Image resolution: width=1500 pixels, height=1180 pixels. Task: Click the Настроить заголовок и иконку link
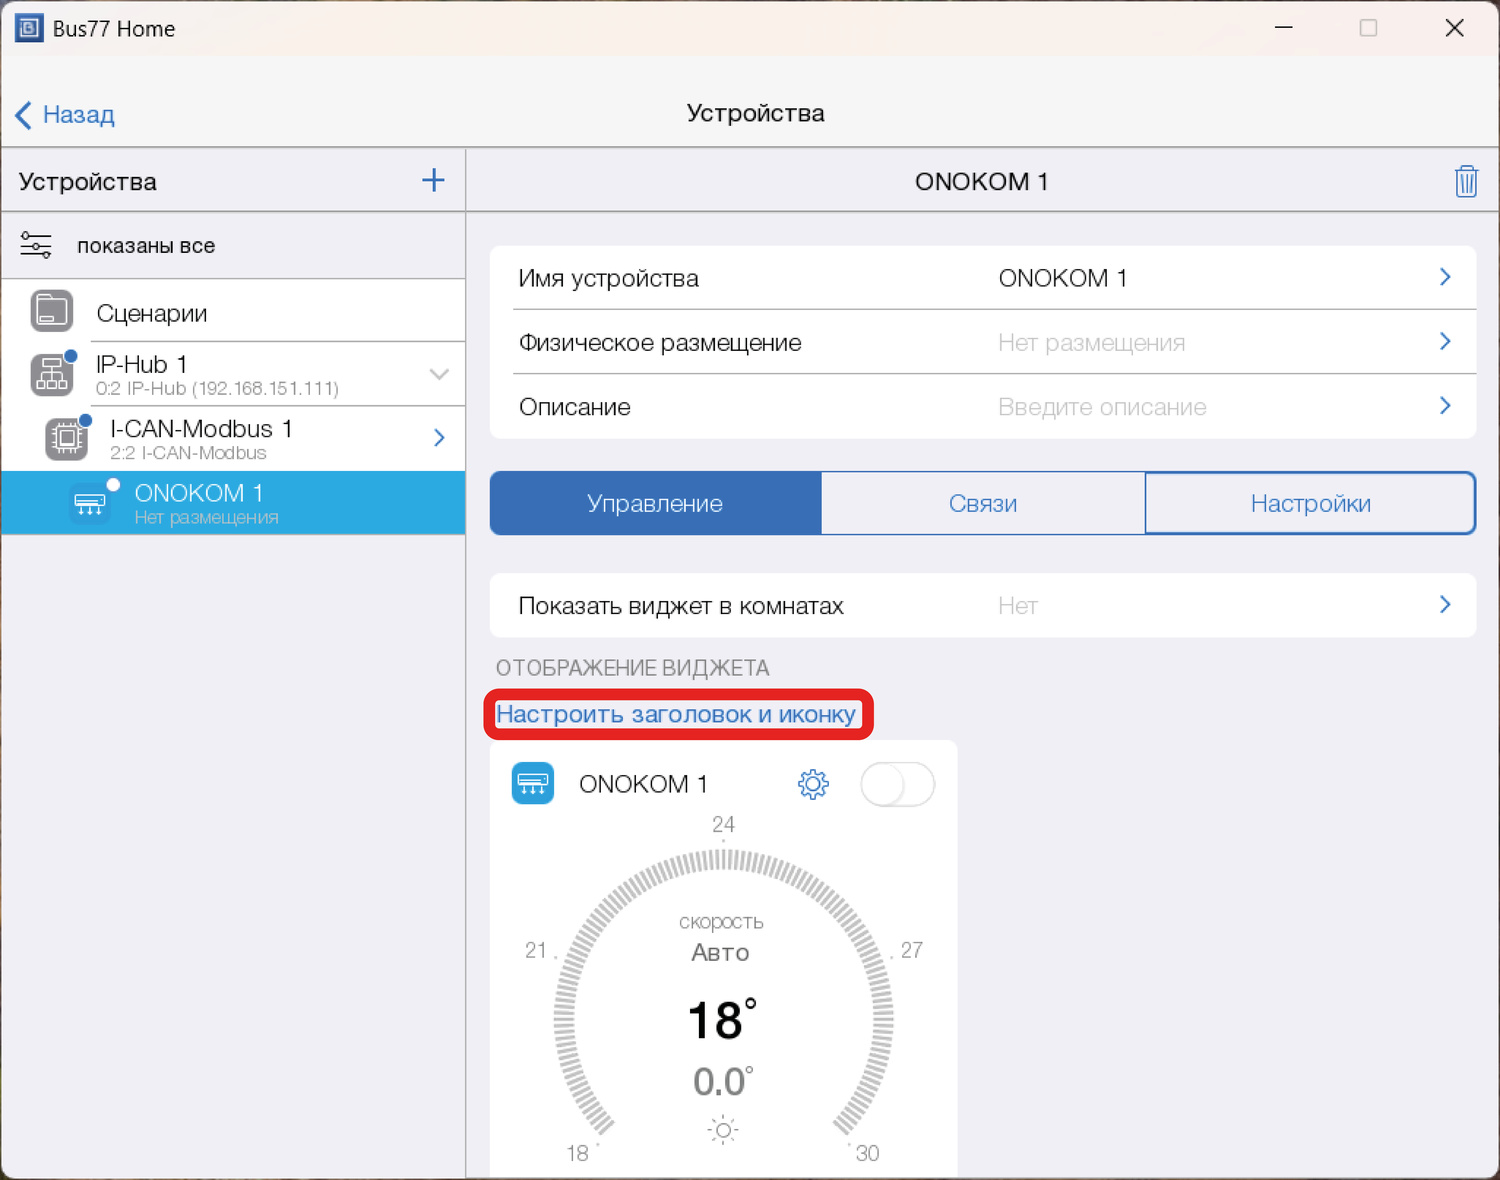point(676,714)
